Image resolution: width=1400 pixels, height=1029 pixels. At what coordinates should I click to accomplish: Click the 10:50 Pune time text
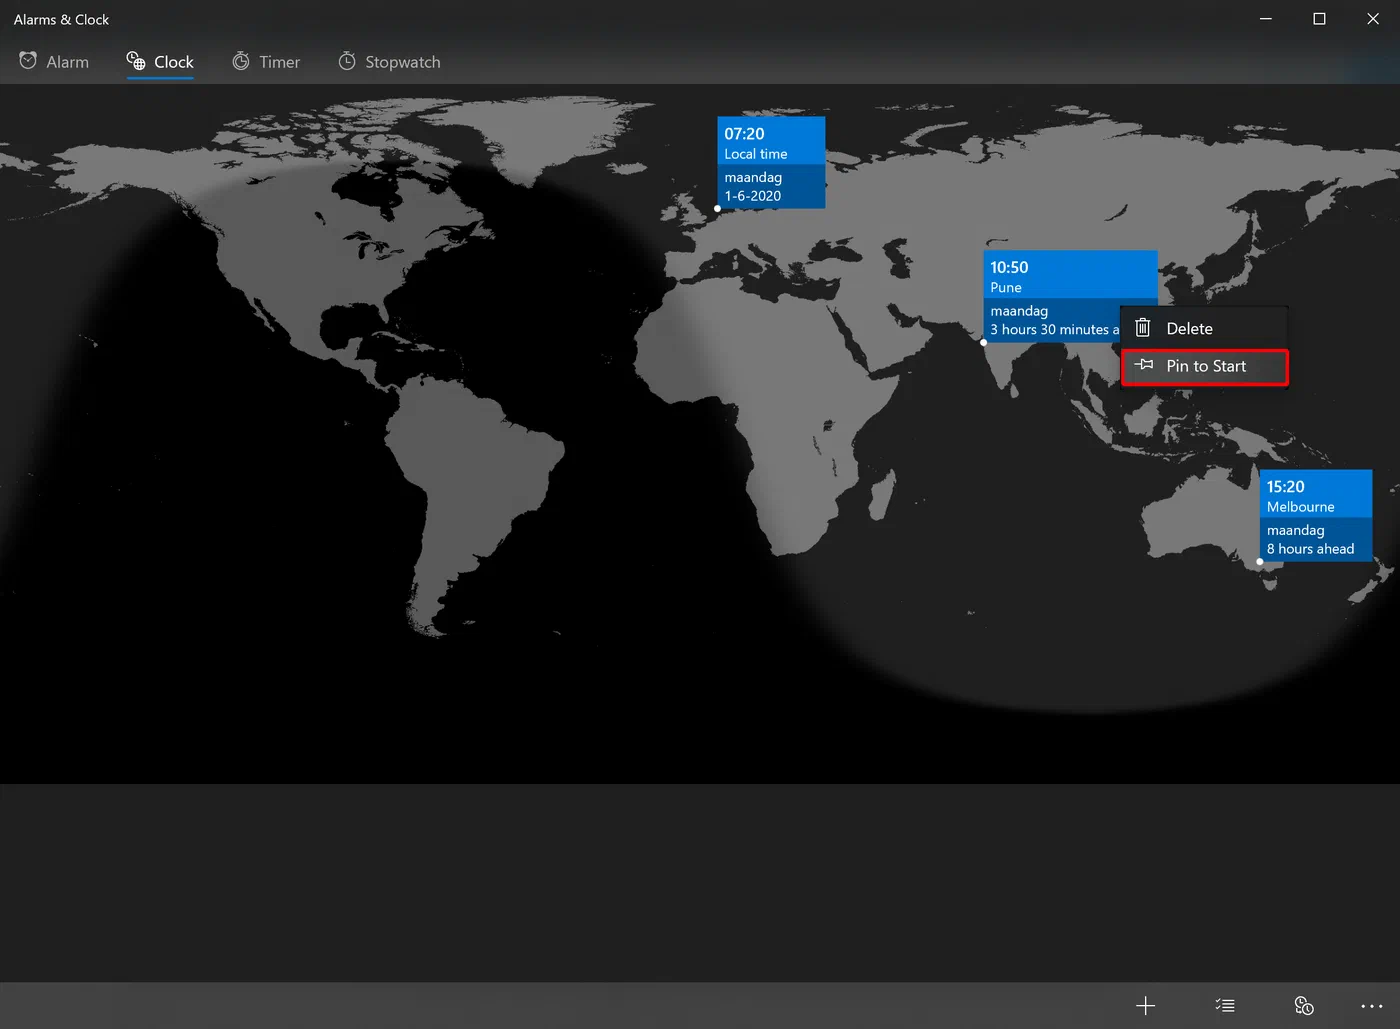[x=1009, y=268]
